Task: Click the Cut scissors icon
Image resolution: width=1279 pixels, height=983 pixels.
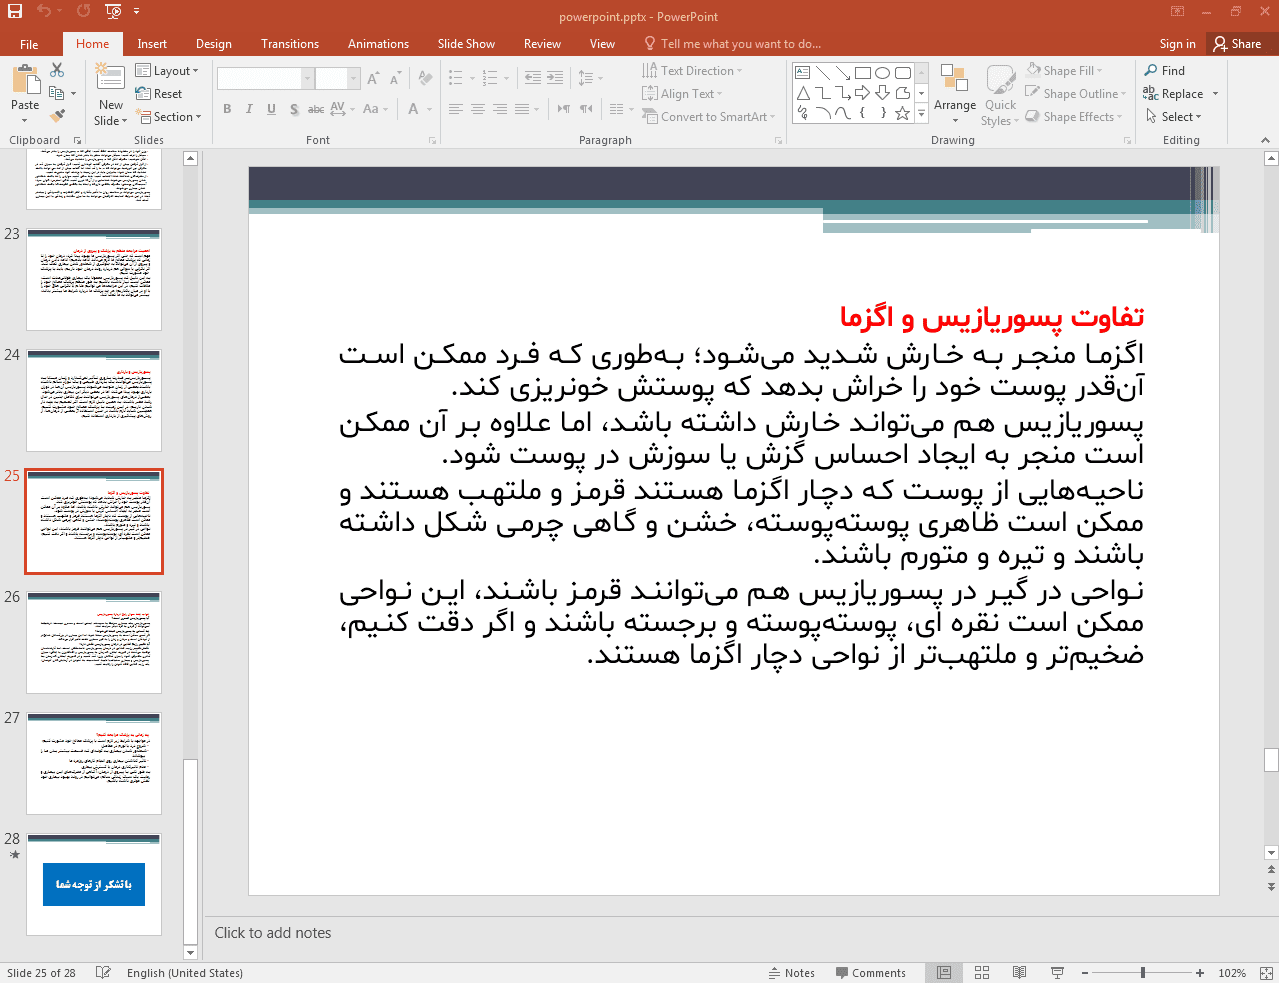Action: click(57, 70)
